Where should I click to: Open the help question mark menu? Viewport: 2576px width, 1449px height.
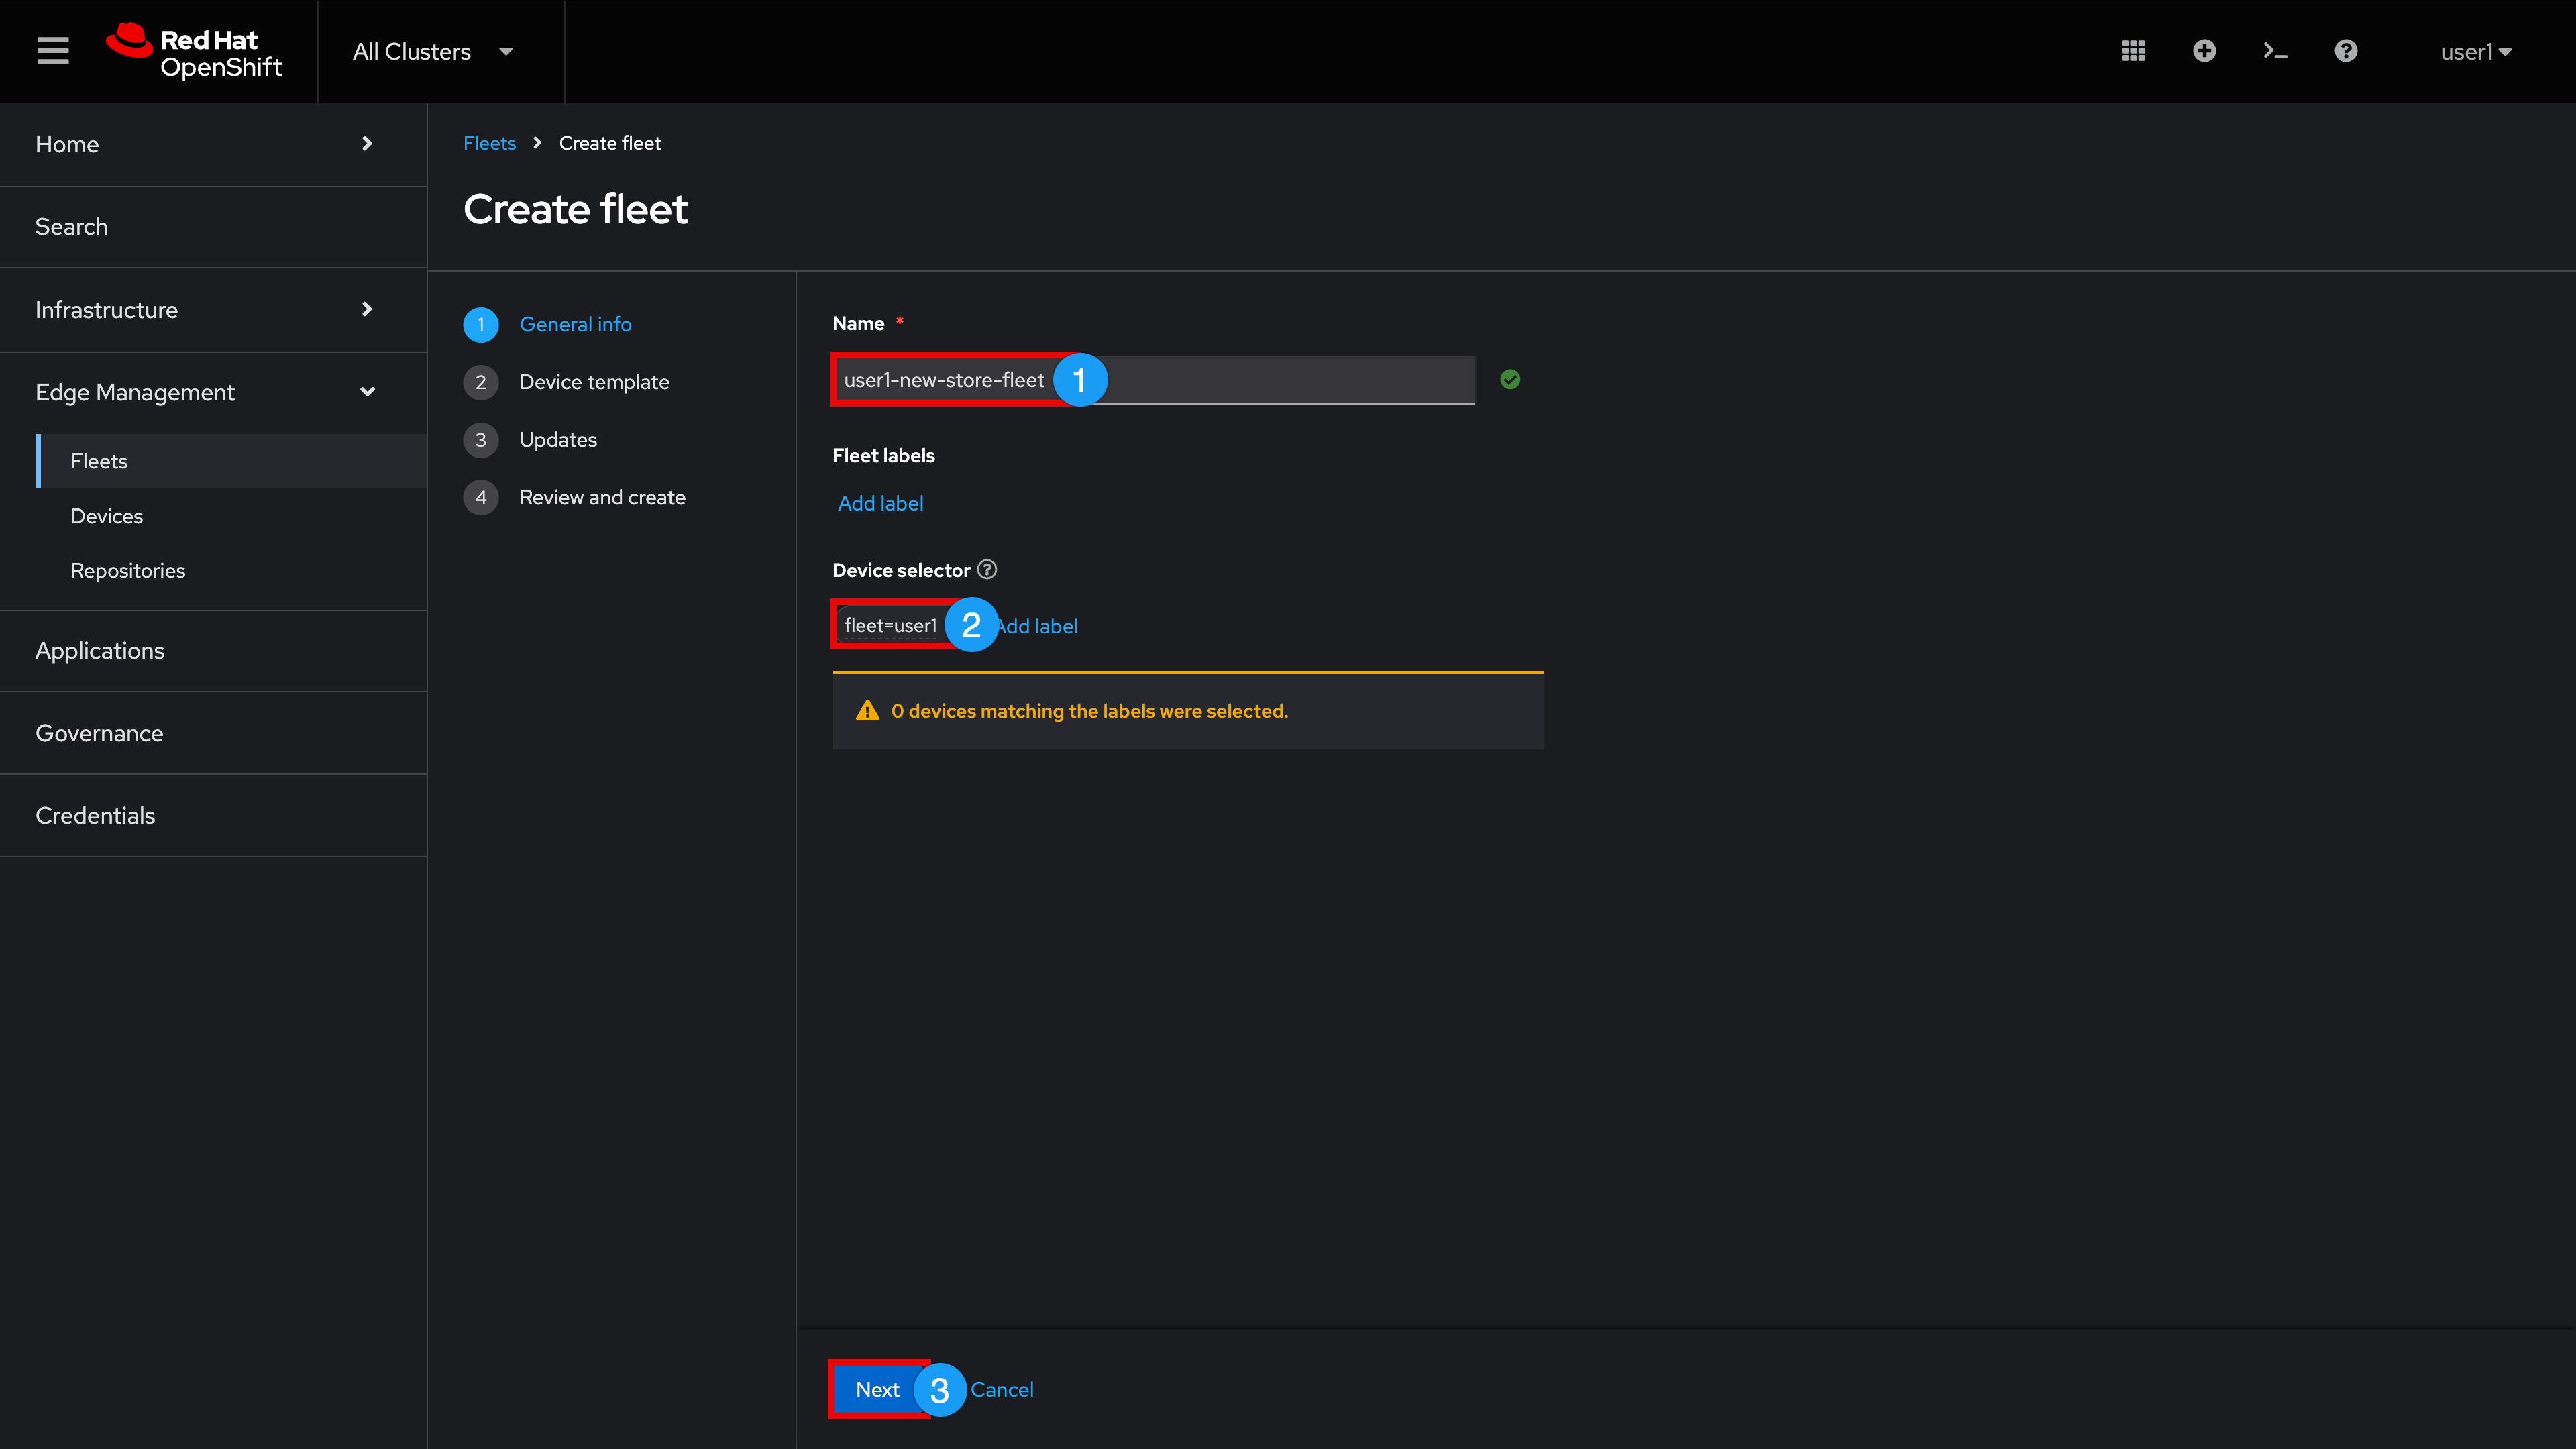pyautogui.click(x=2346, y=51)
